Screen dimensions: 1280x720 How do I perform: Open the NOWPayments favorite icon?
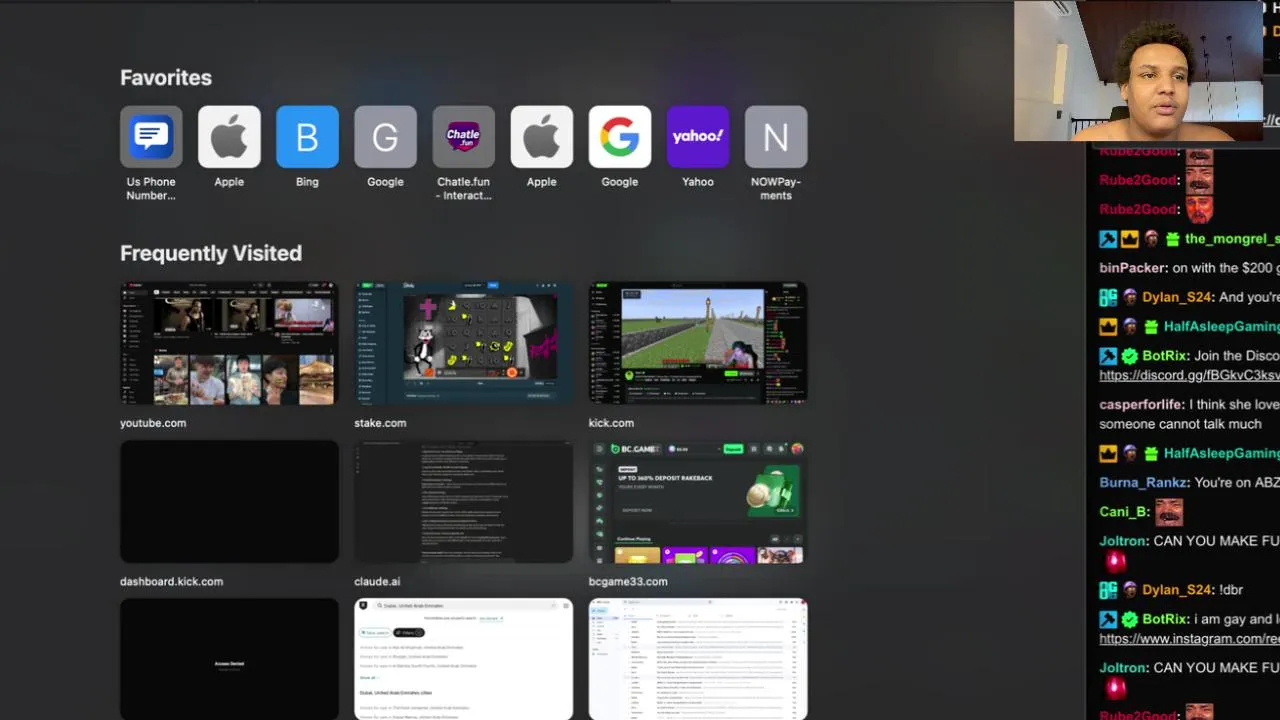click(x=775, y=137)
